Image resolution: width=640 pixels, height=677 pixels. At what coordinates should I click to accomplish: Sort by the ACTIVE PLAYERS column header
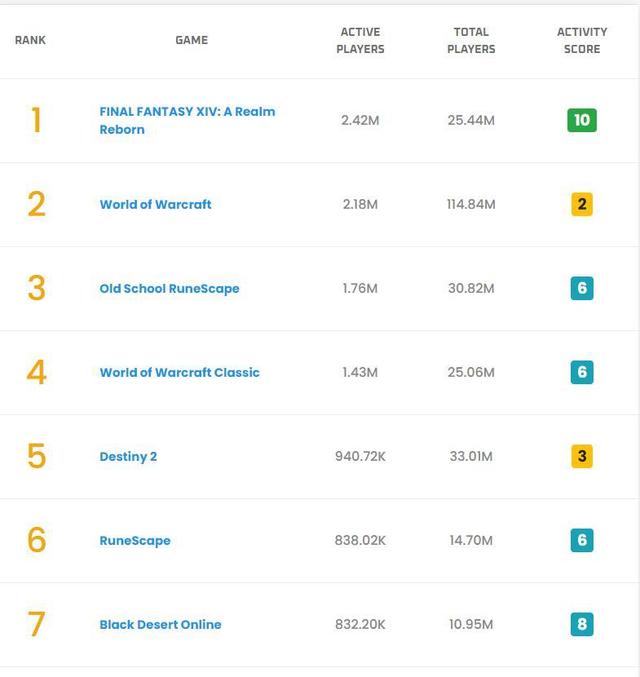pos(360,40)
